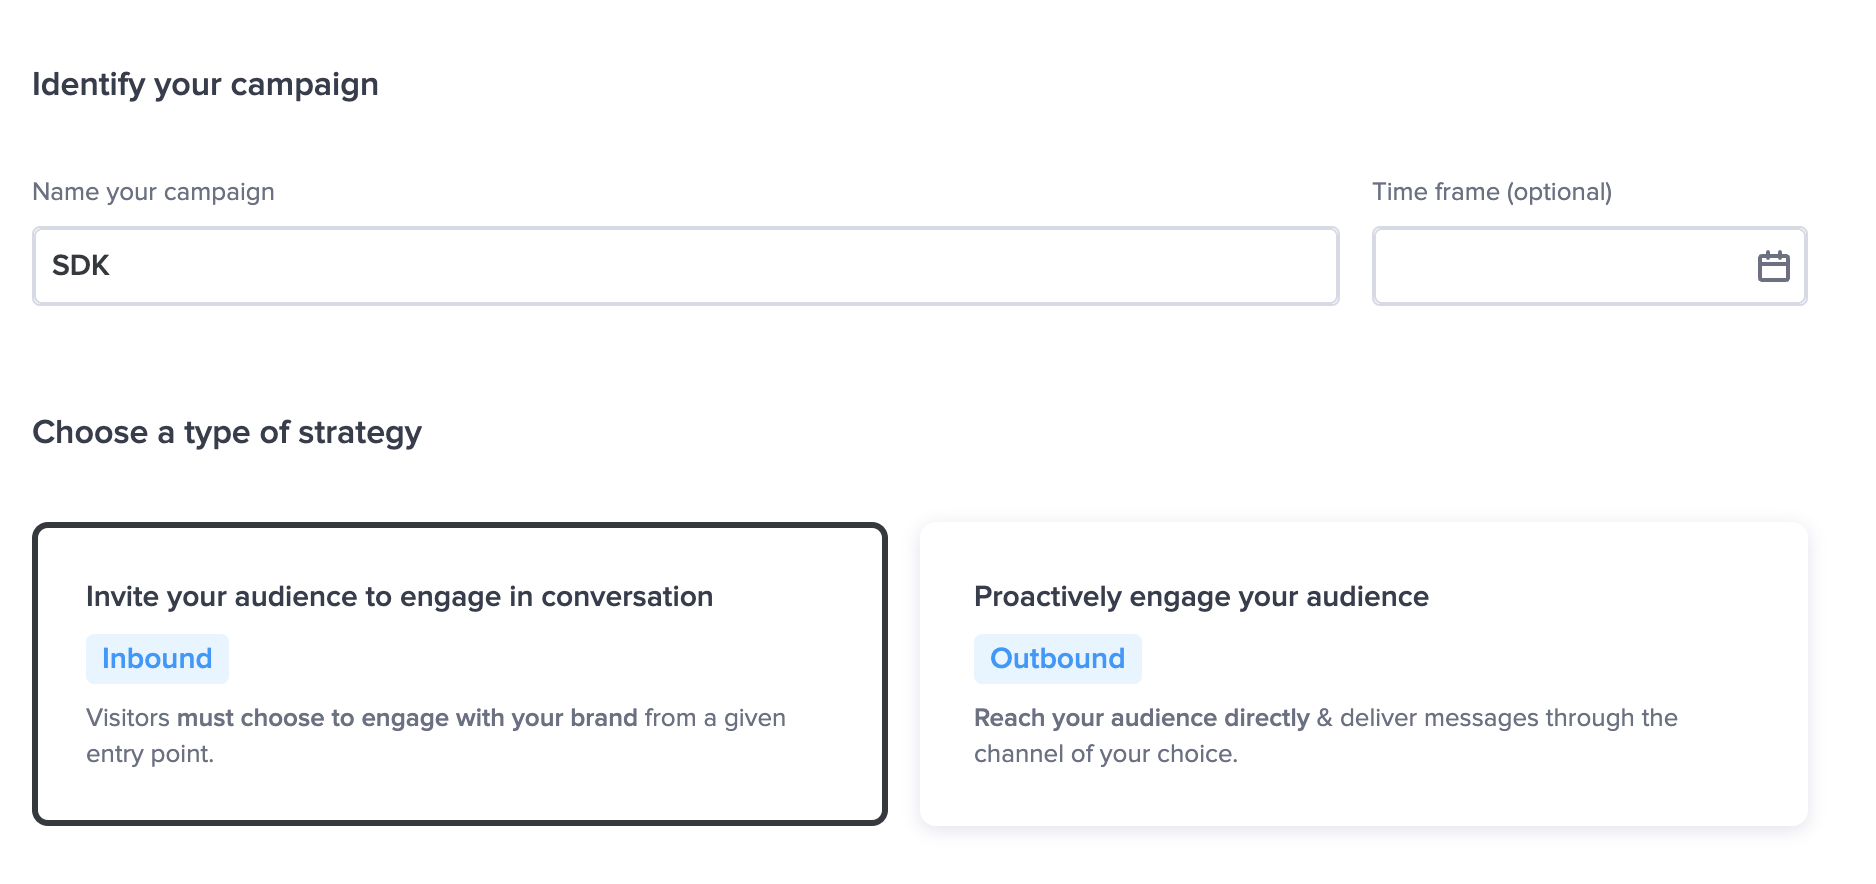Click the 'entry point.' description line
The width and height of the screenshot is (1876, 884).
click(x=150, y=754)
